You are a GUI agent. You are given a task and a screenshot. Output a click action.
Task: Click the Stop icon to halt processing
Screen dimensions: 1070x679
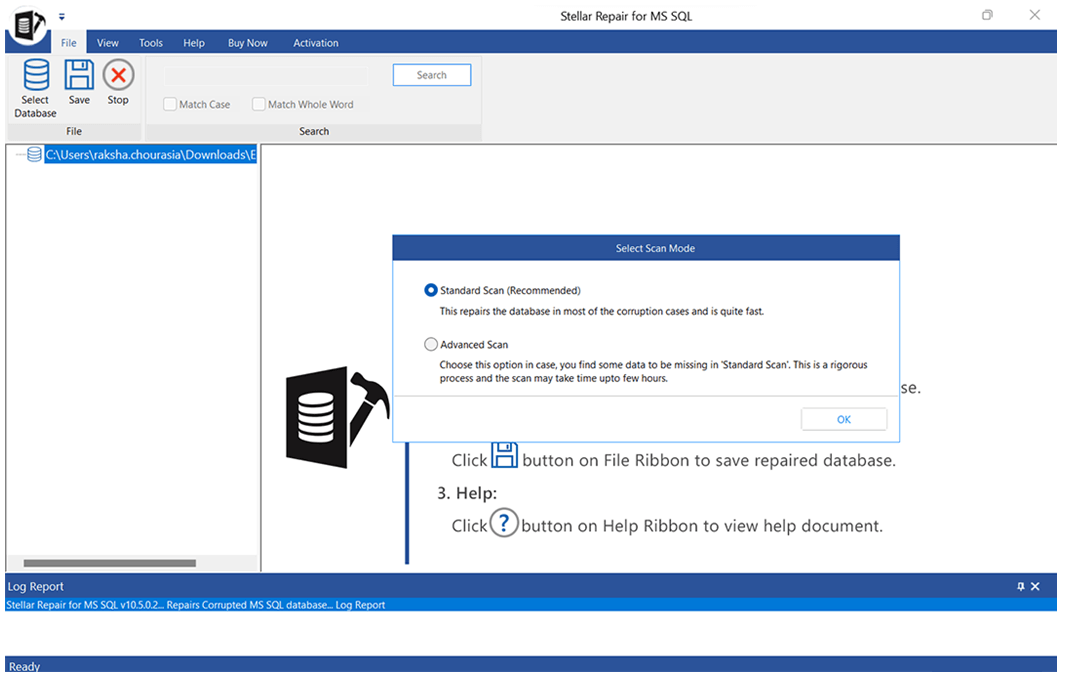click(118, 80)
